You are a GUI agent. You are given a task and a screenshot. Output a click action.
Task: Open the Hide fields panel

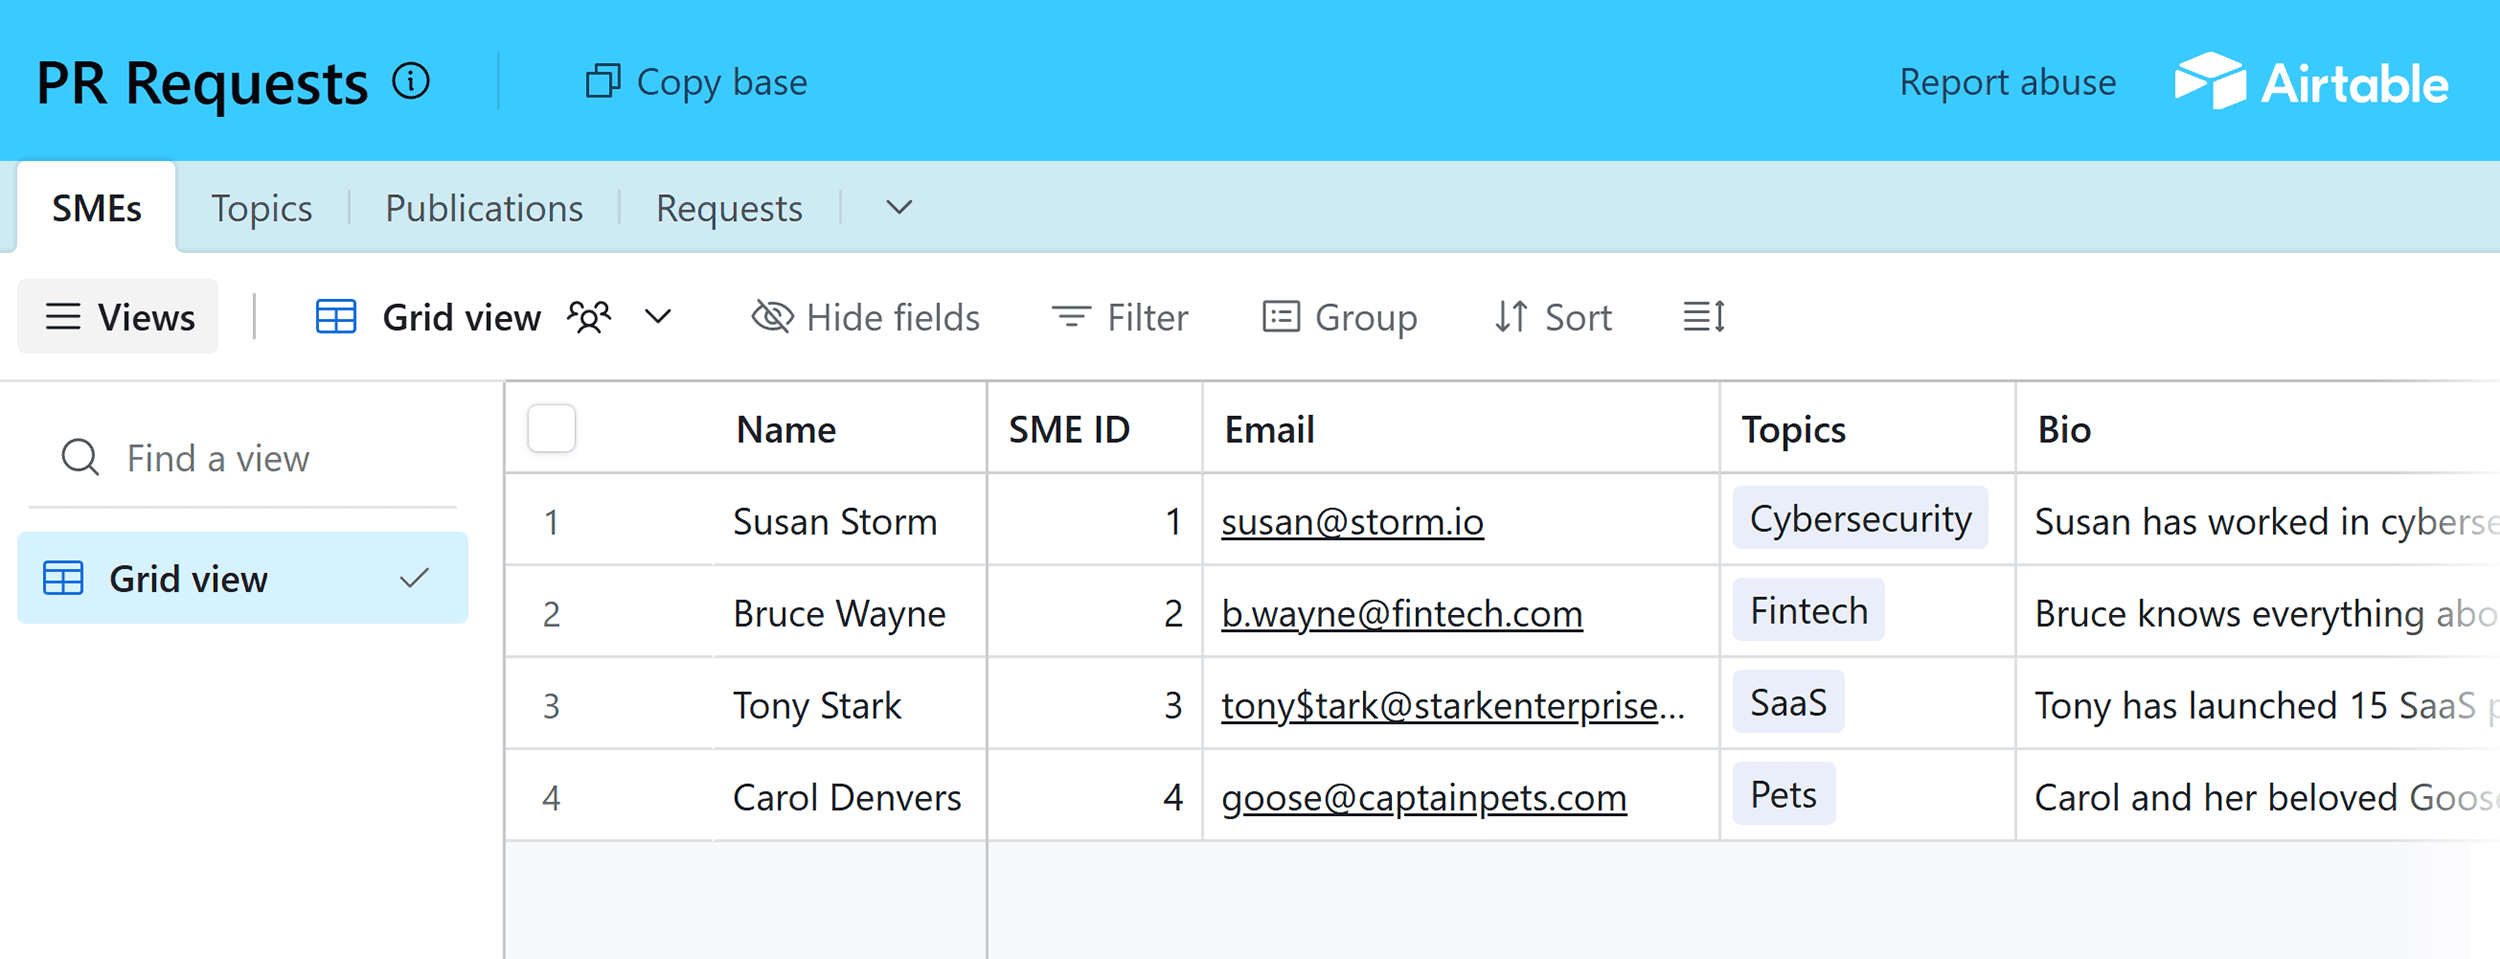(x=866, y=317)
